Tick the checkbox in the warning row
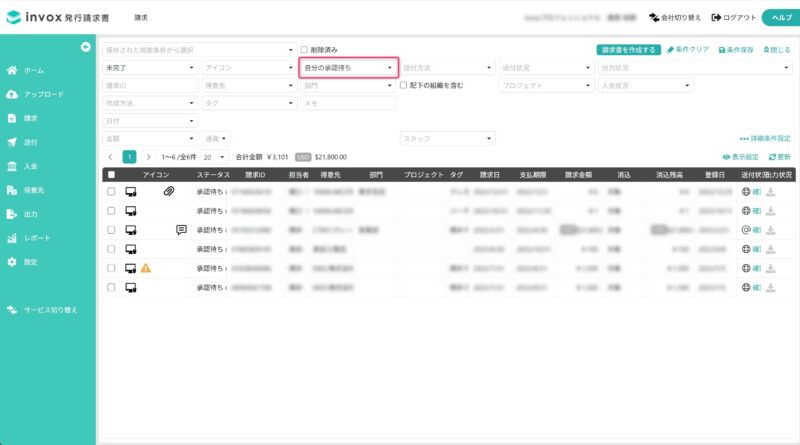 [111, 268]
